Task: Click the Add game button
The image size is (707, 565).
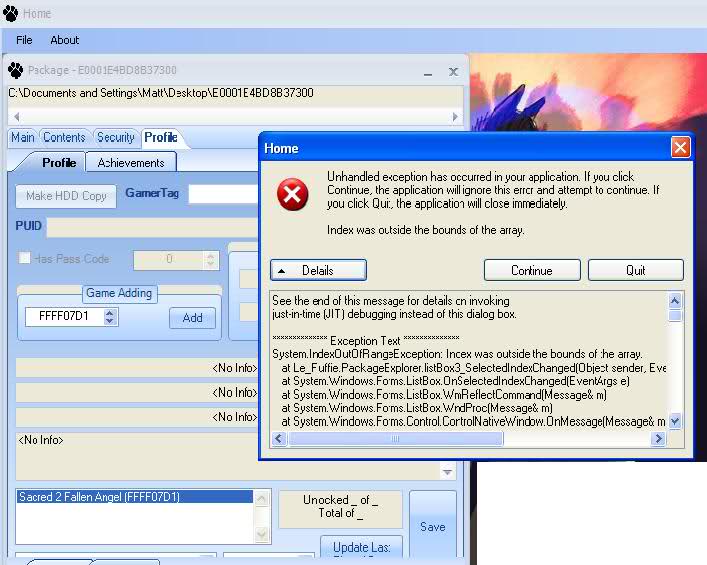Action: tap(192, 318)
